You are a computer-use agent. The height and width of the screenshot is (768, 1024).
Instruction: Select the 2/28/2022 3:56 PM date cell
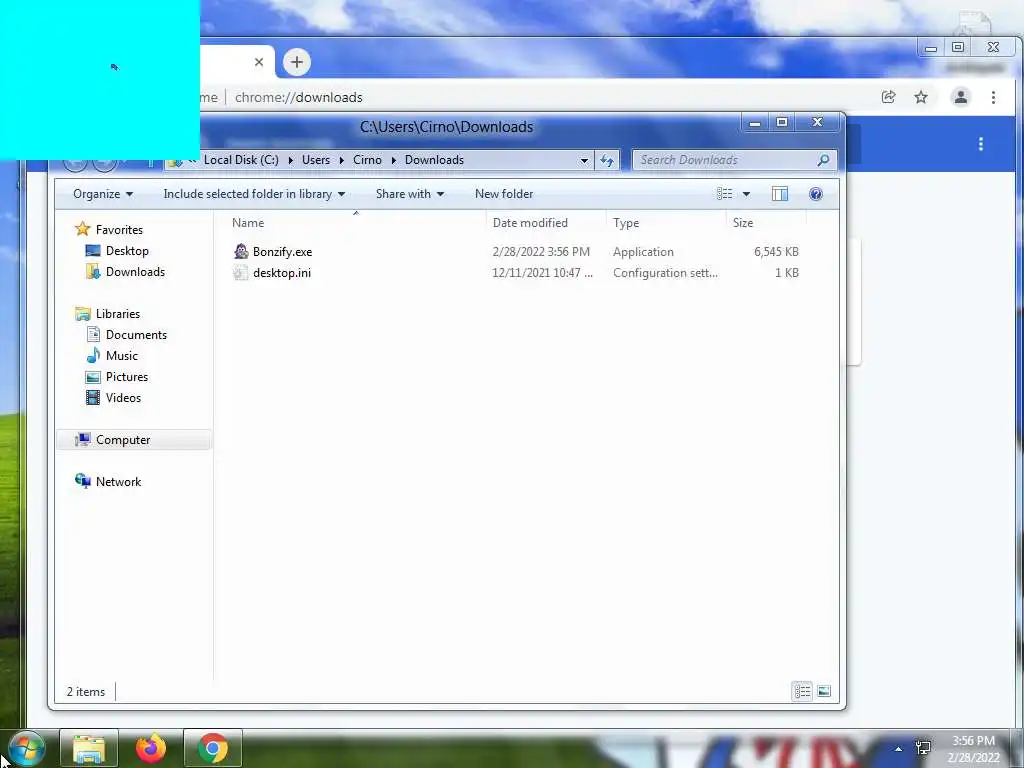coord(541,251)
